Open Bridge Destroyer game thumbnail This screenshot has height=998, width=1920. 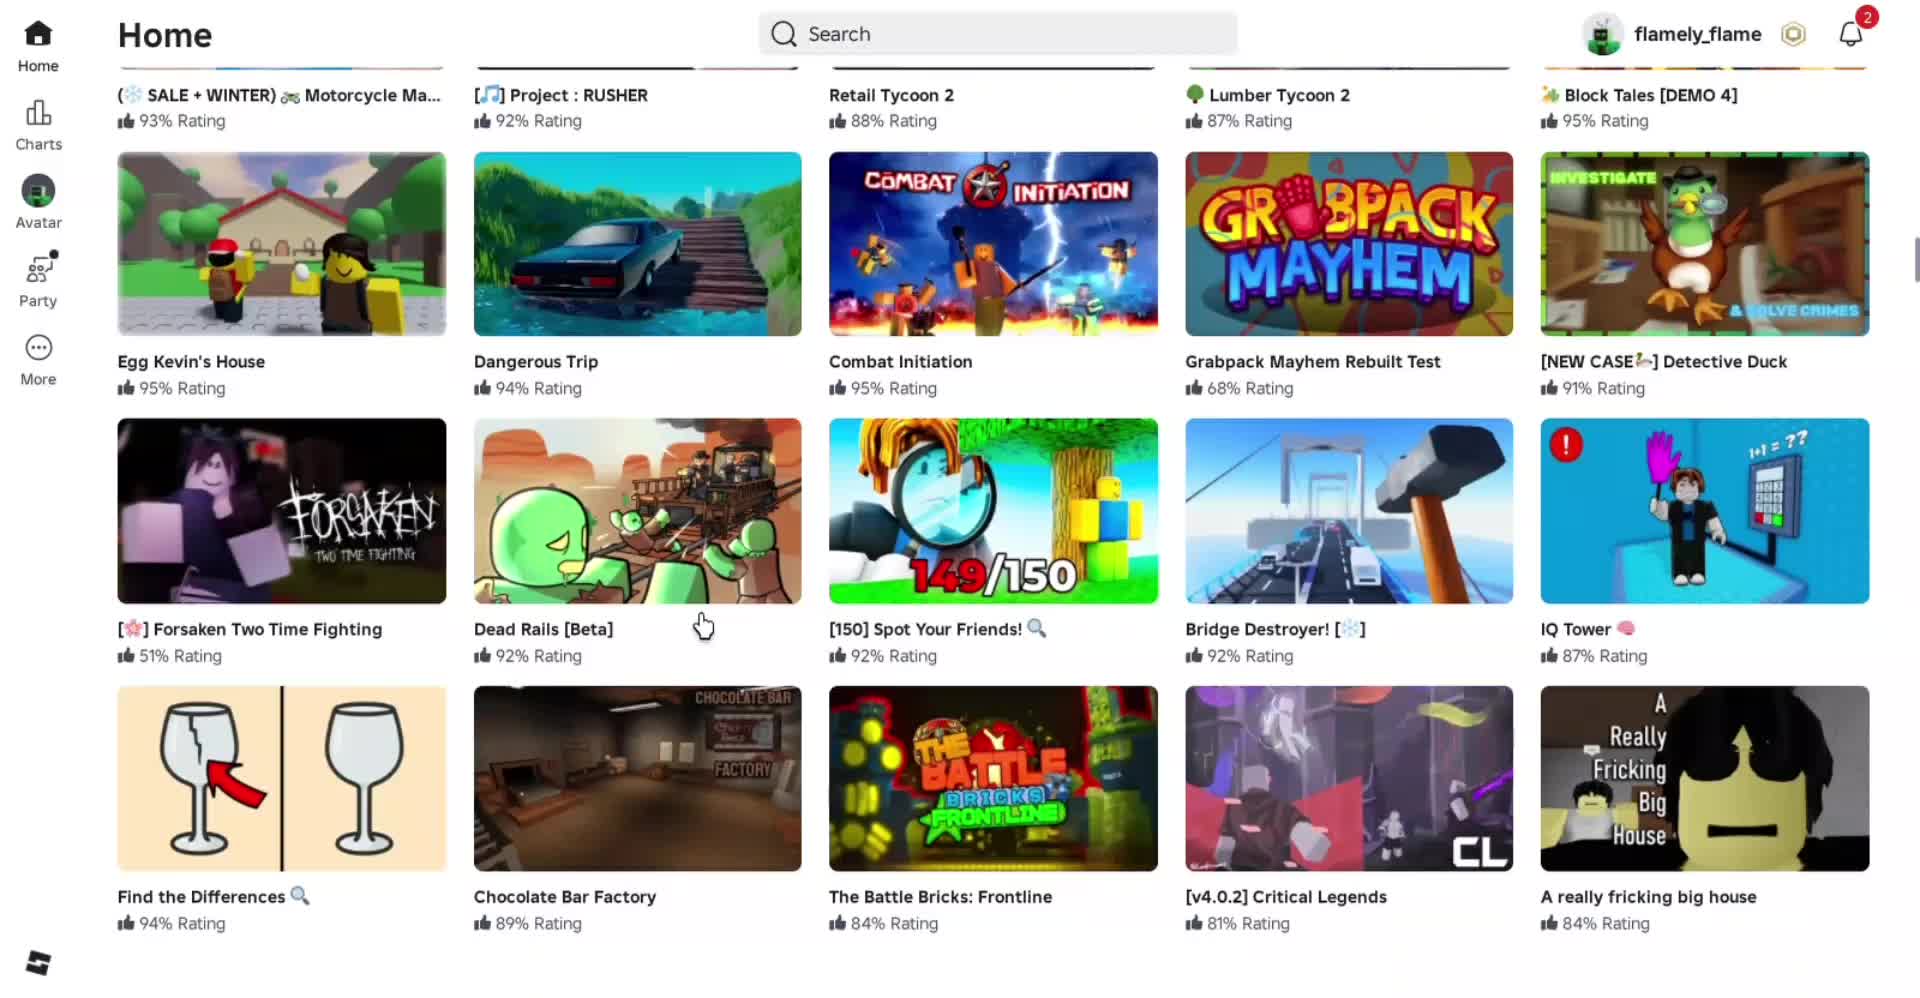(x=1349, y=511)
